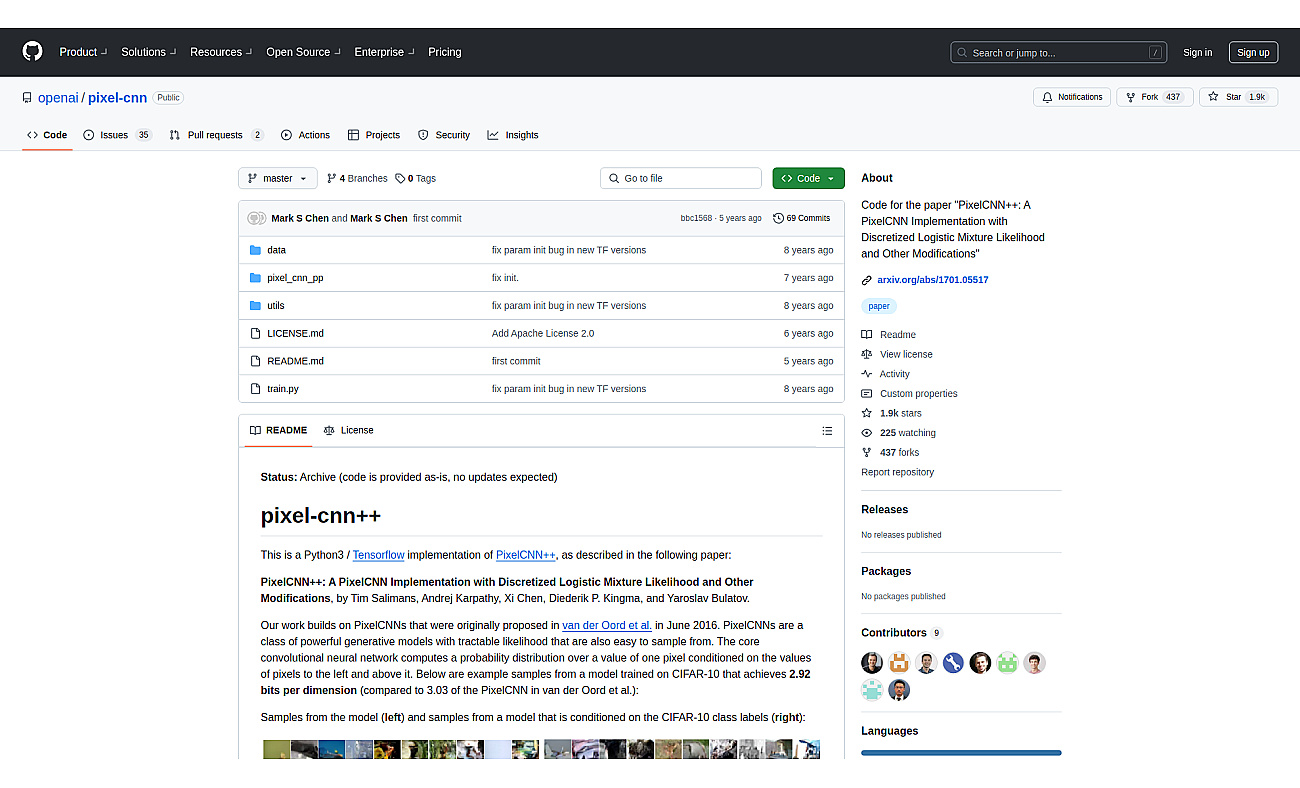Click the Notifications bell button
The height and width of the screenshot is (788, 1300).
[x=1072, y=97]
